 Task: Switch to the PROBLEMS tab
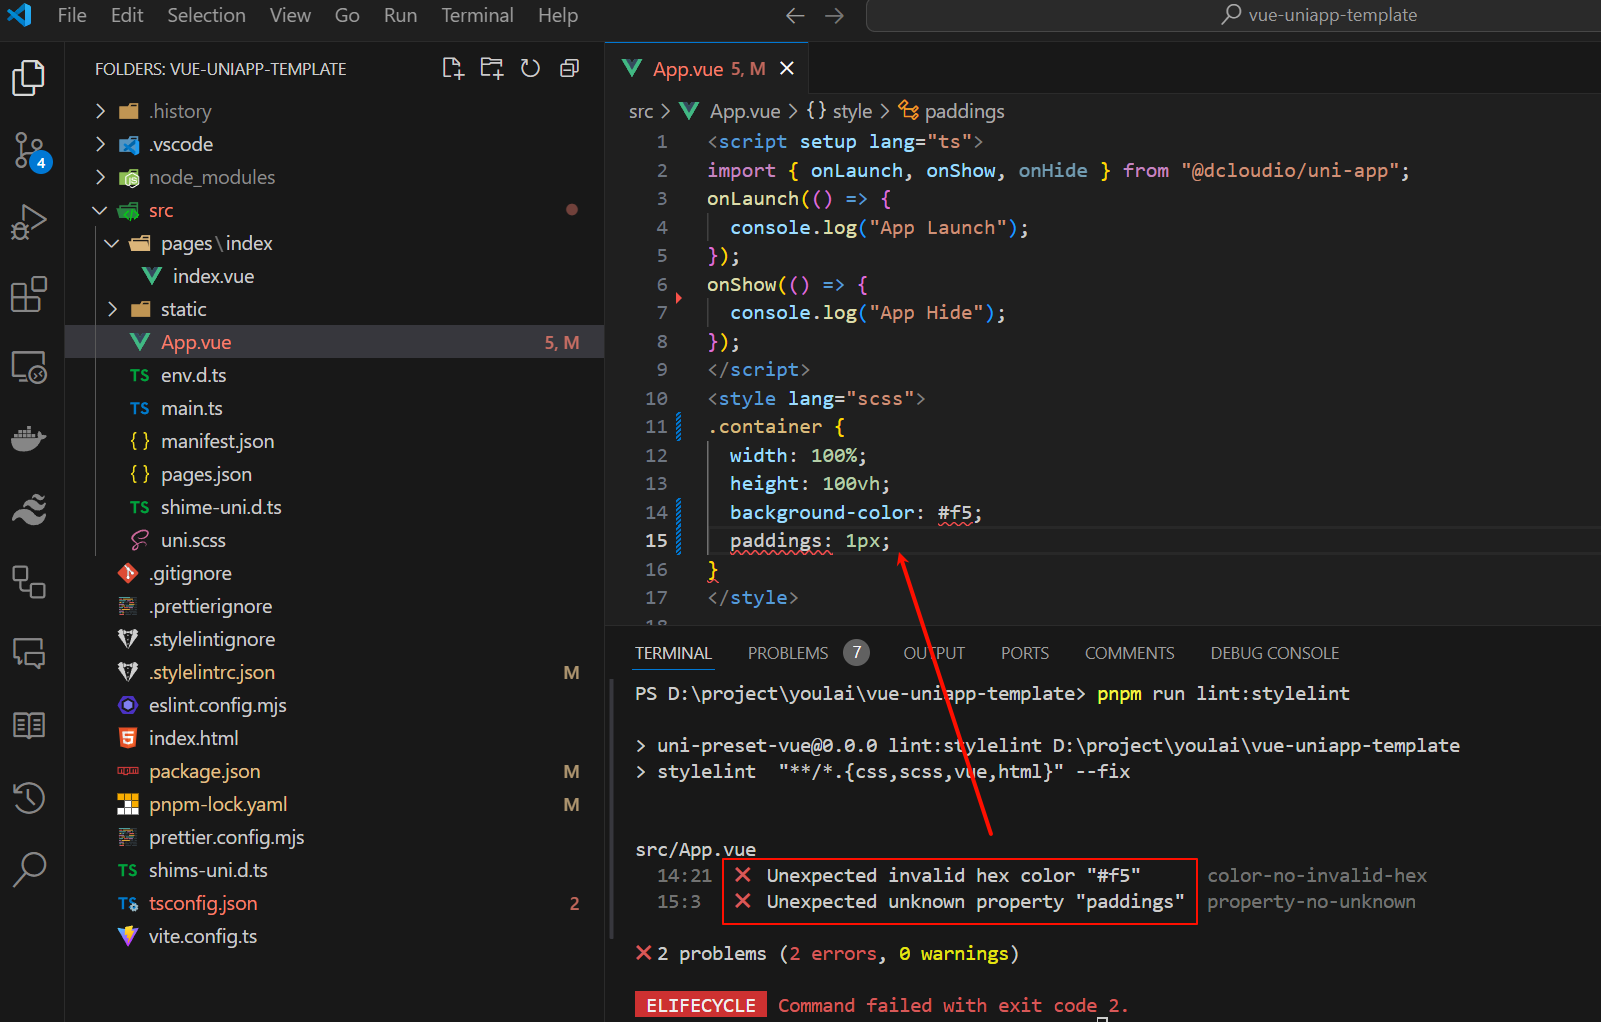click(788, 653)
